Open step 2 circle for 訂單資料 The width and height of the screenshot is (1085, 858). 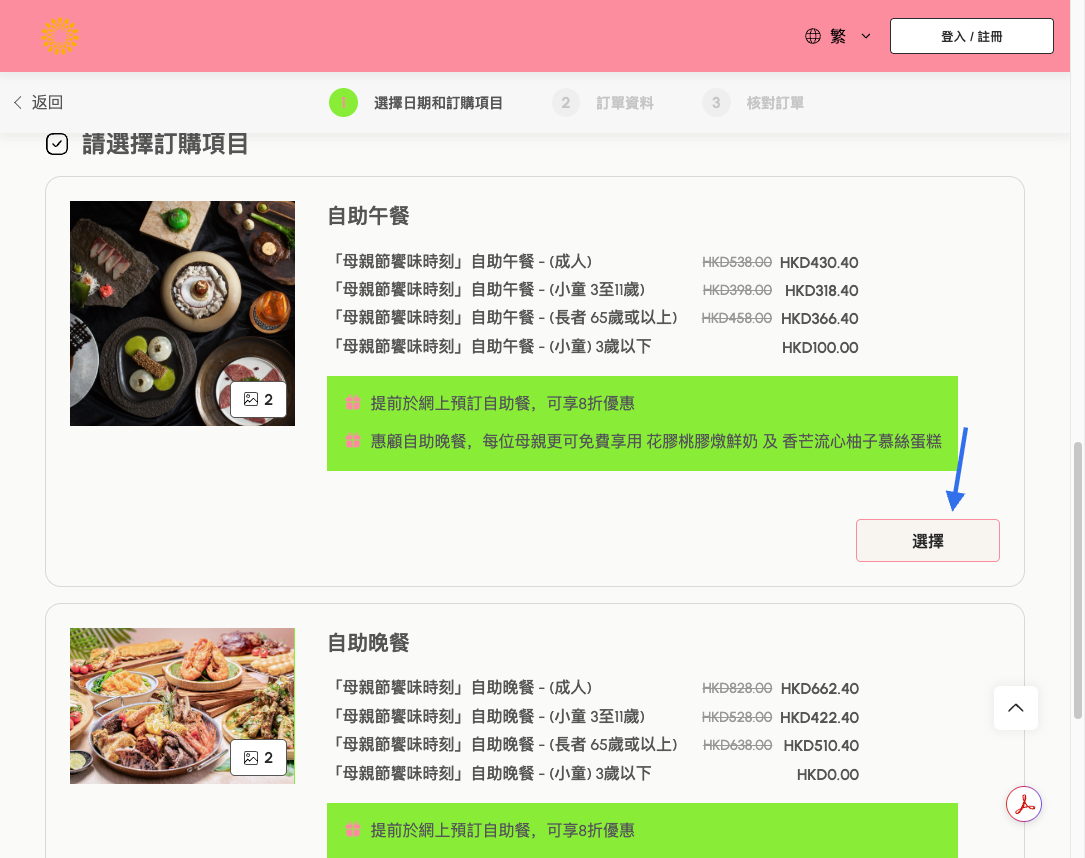coord(565,102)
